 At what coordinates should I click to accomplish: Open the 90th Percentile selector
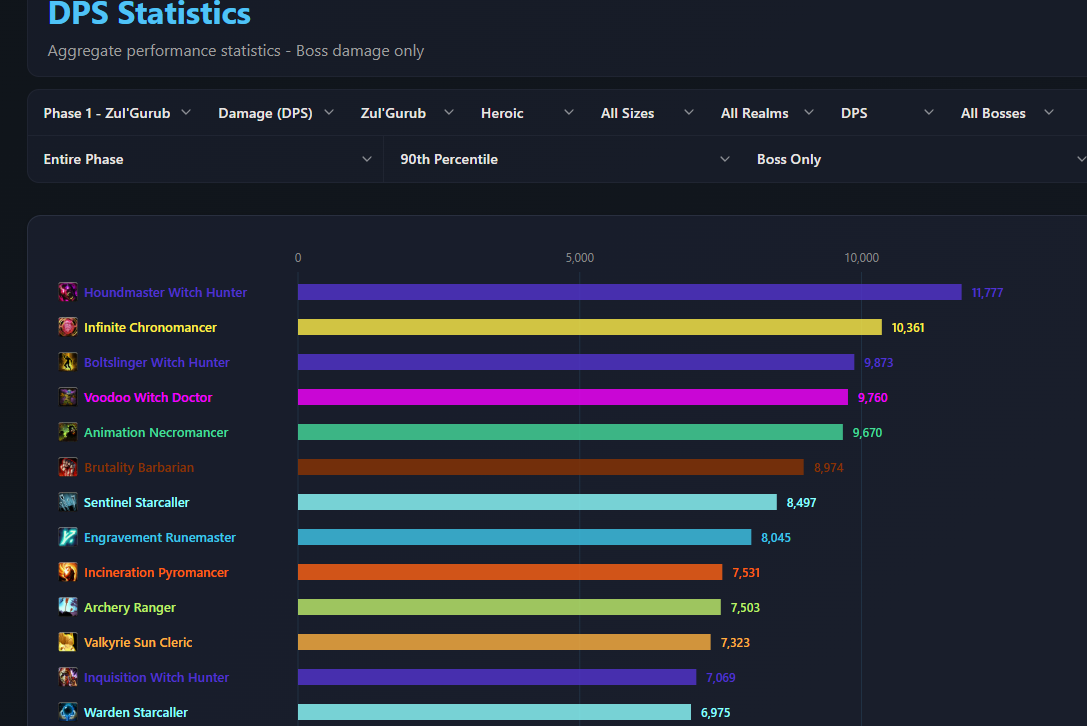[564, 159]
